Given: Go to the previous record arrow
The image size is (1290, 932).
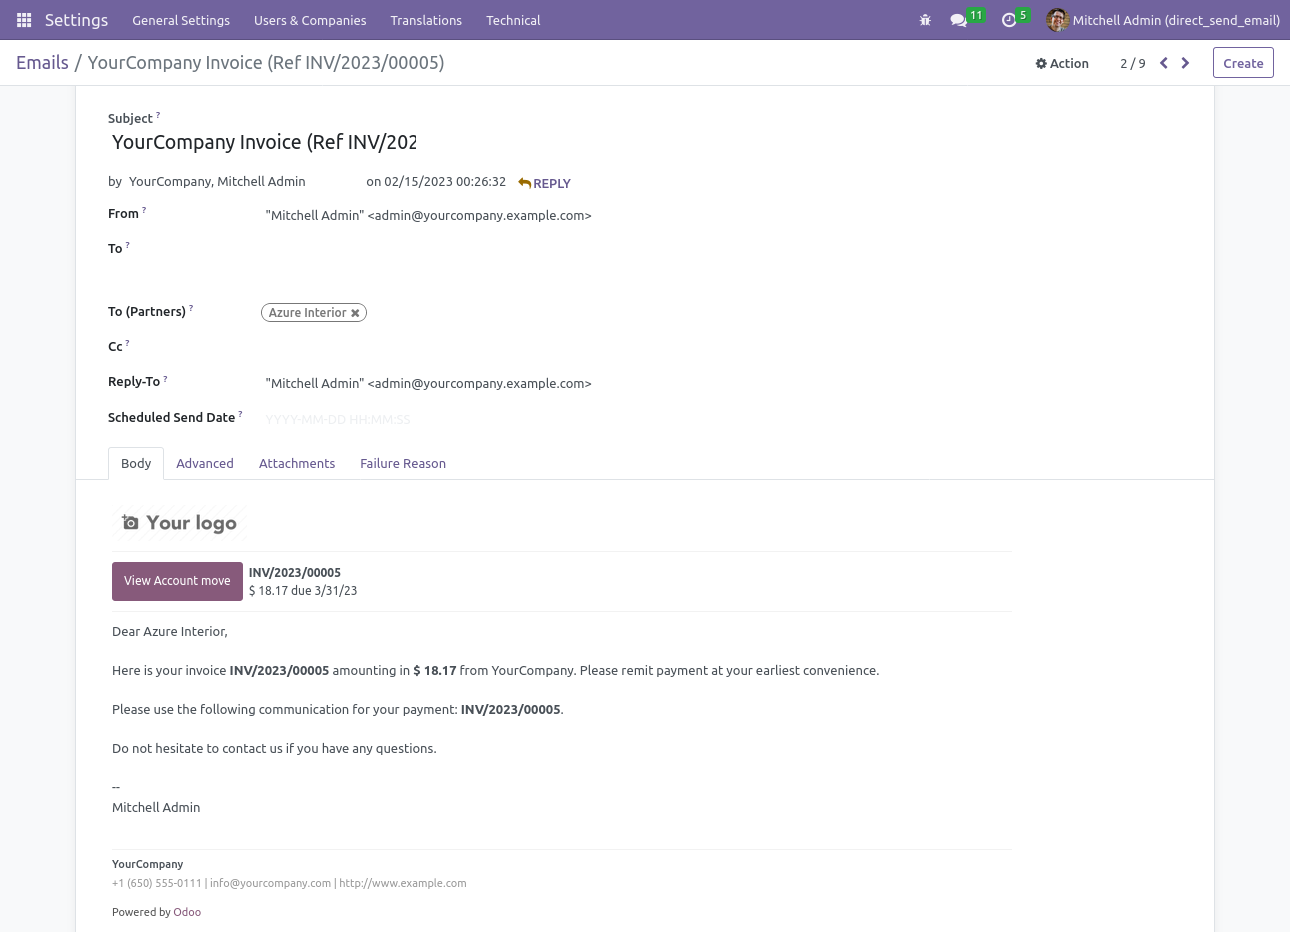Looking at the screenshot, I should pos(1164,63).
